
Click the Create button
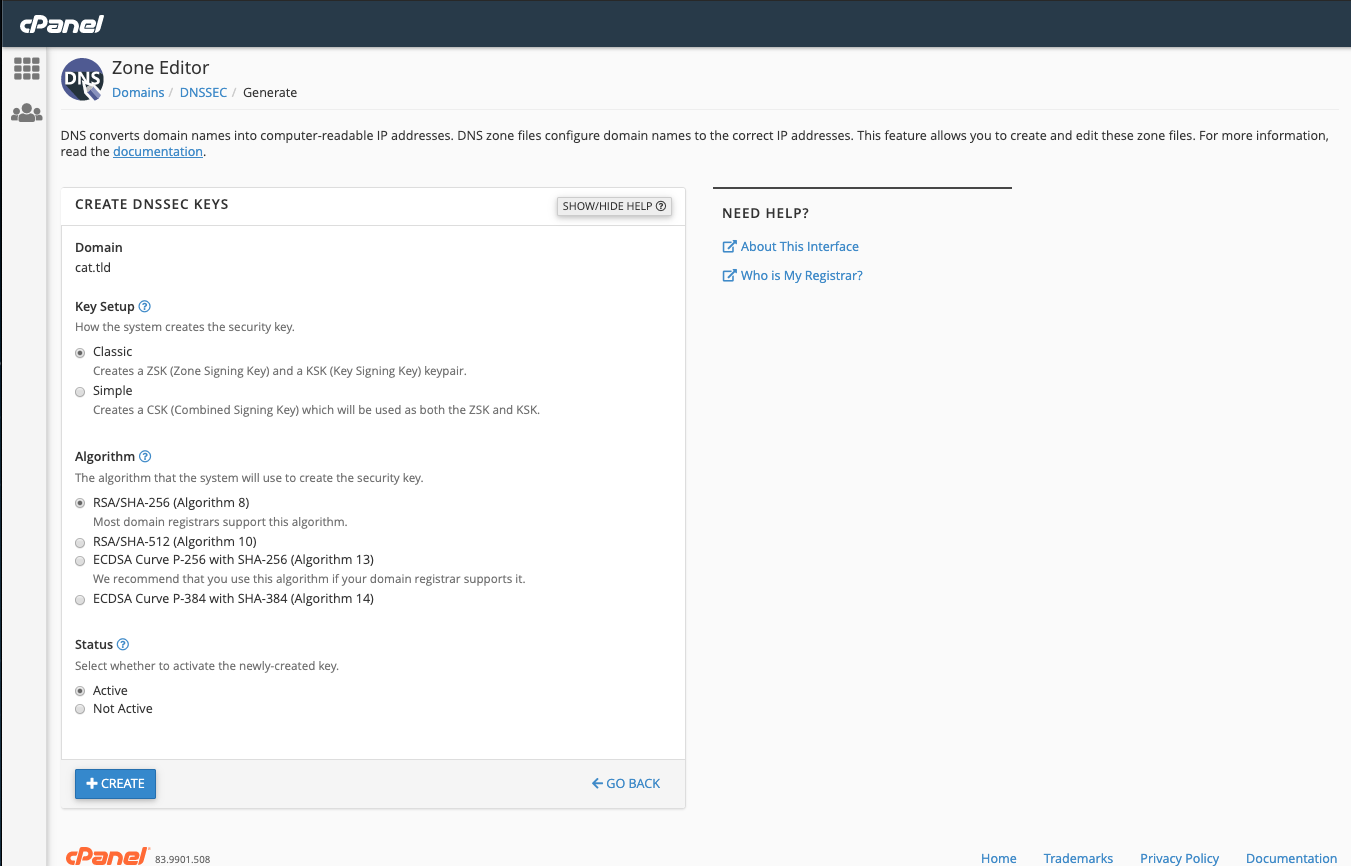pyautogui.click(x=115, y=784)
